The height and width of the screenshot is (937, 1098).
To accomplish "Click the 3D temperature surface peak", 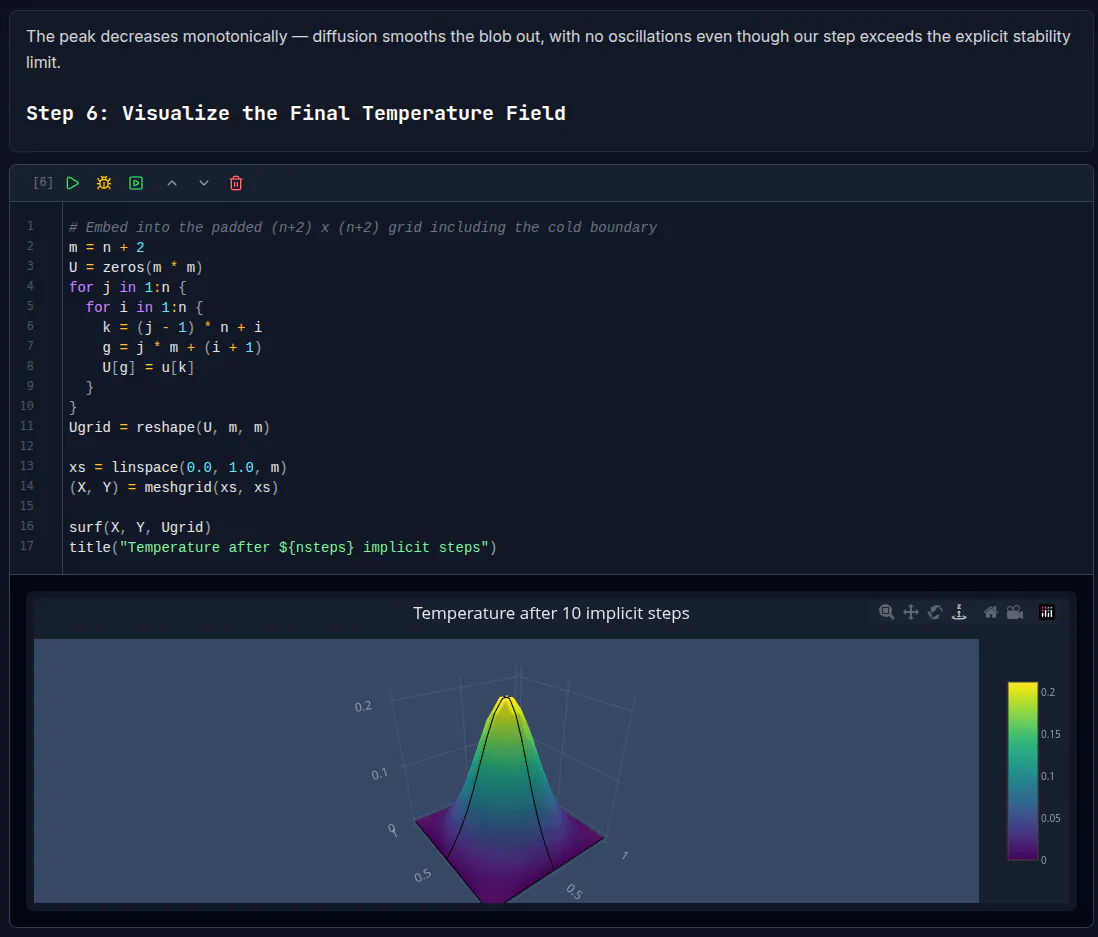I will click(506, 698).
